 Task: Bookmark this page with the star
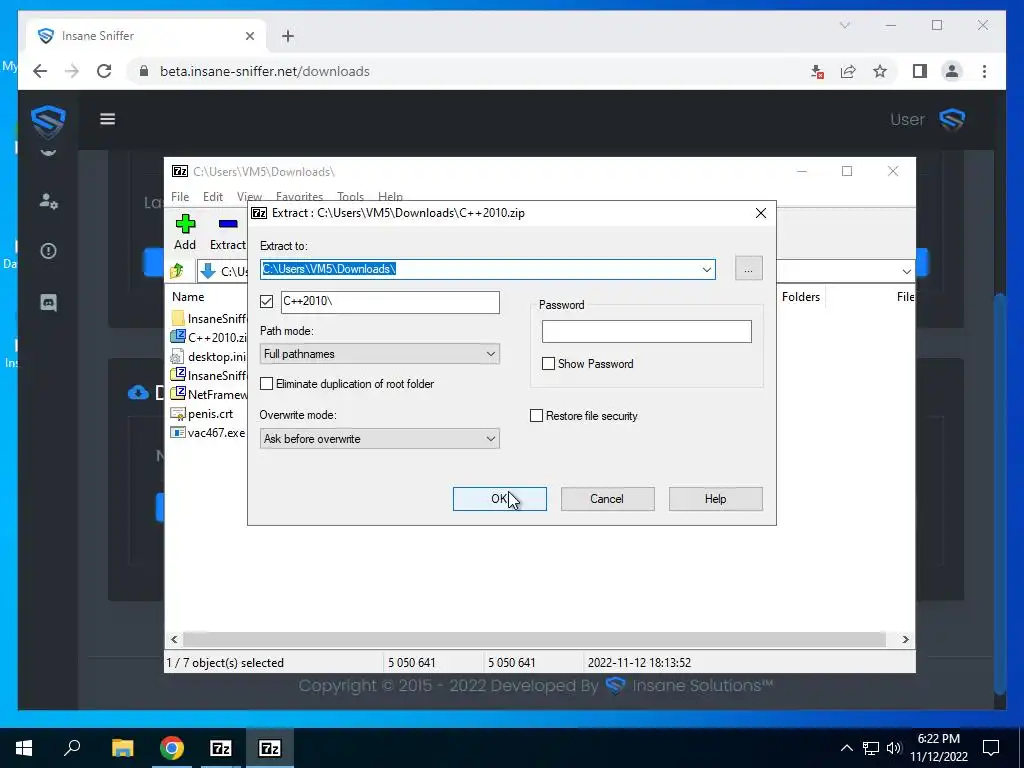pyautogui.click(x=880, y=71)
